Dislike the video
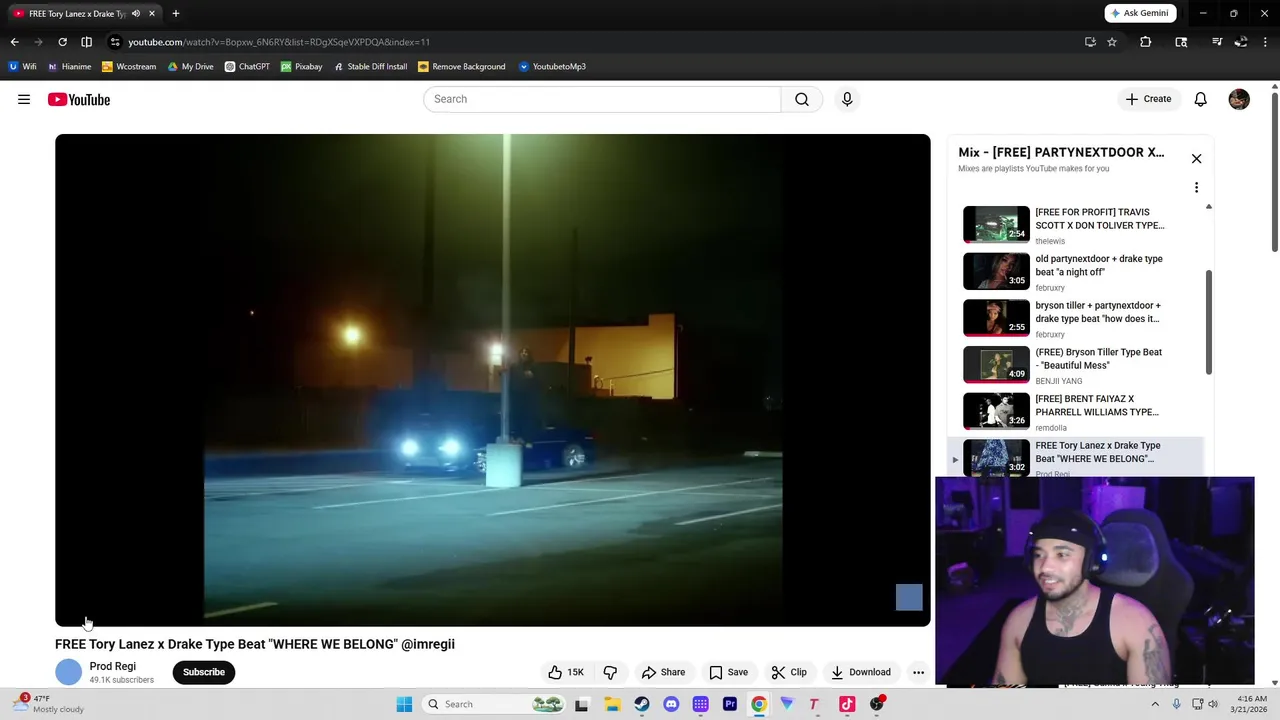 (x=610, y=672)
